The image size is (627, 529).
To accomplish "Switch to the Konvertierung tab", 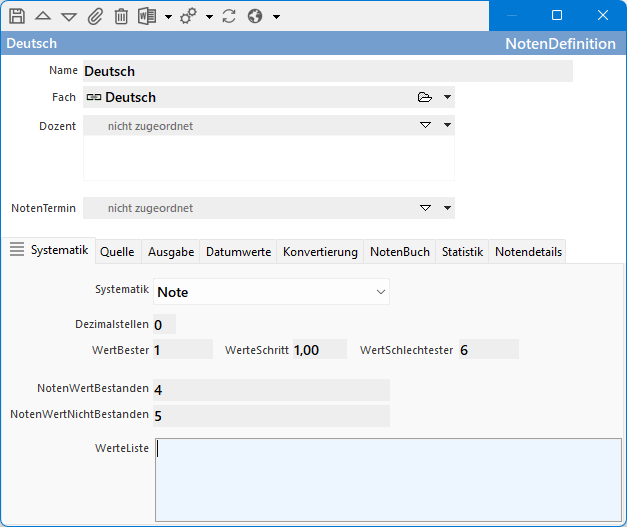I will pyautogui.click(x=320, y=252).
